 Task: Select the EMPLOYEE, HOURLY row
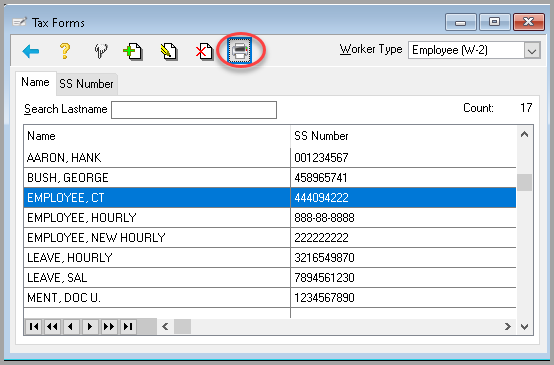pyautogui.click(x=270, y=218)
